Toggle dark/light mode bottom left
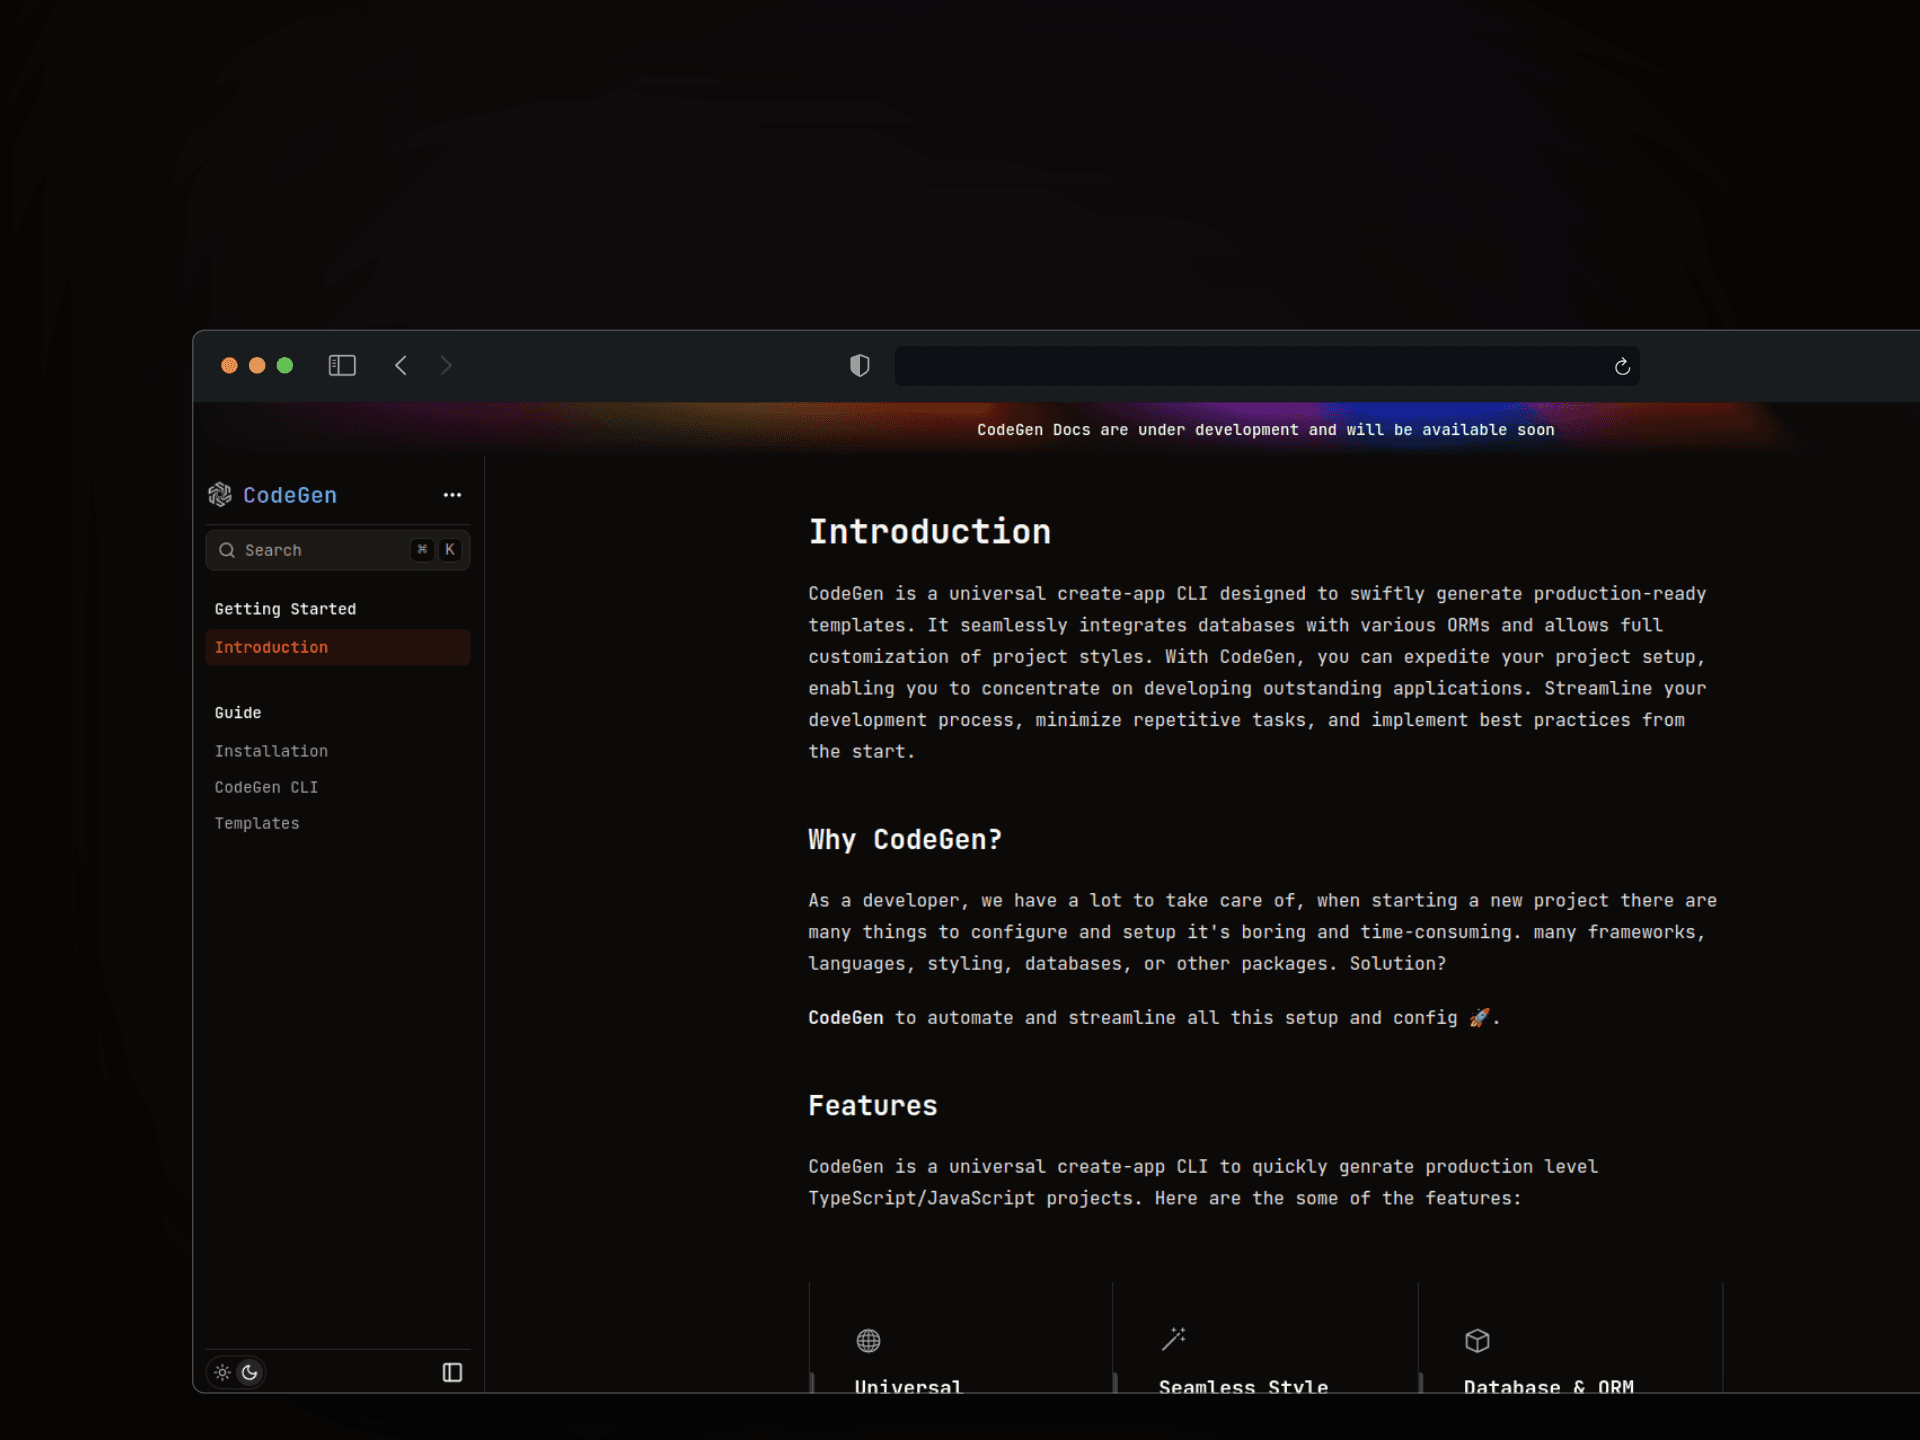1920x1440 pixels. pos(234,1372)
